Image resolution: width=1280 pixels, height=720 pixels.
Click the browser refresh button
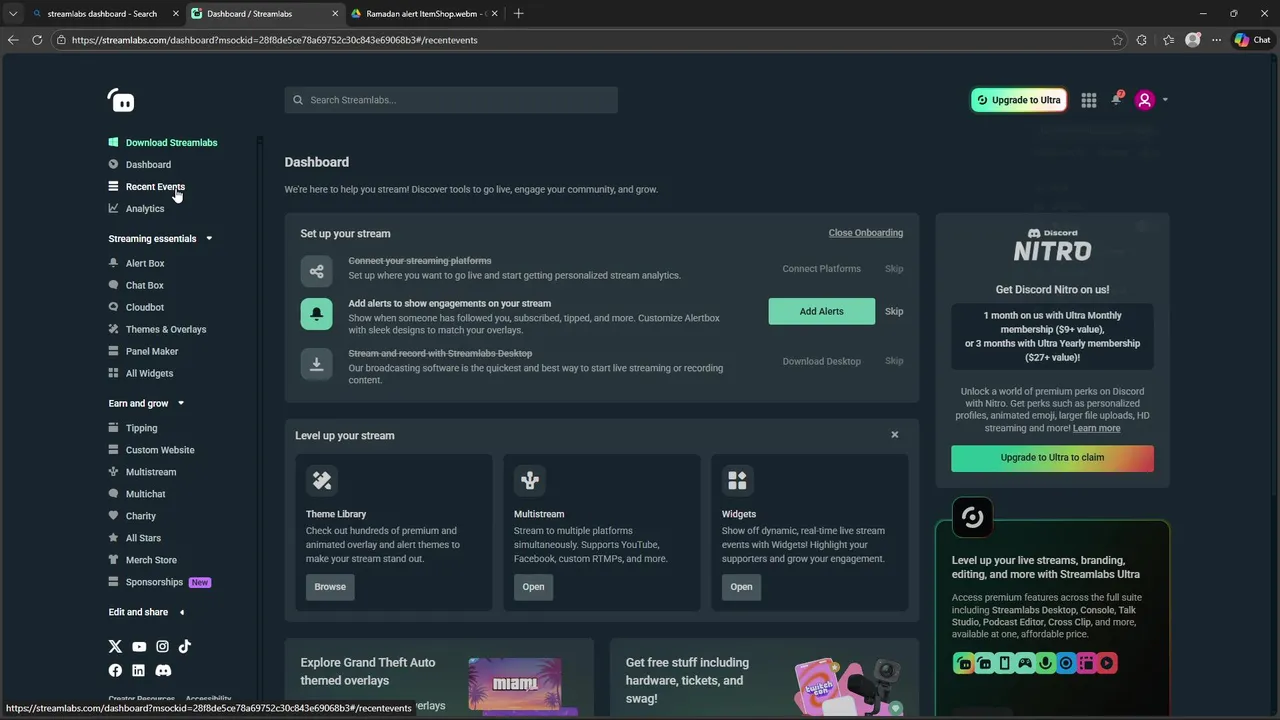(37, 40)
